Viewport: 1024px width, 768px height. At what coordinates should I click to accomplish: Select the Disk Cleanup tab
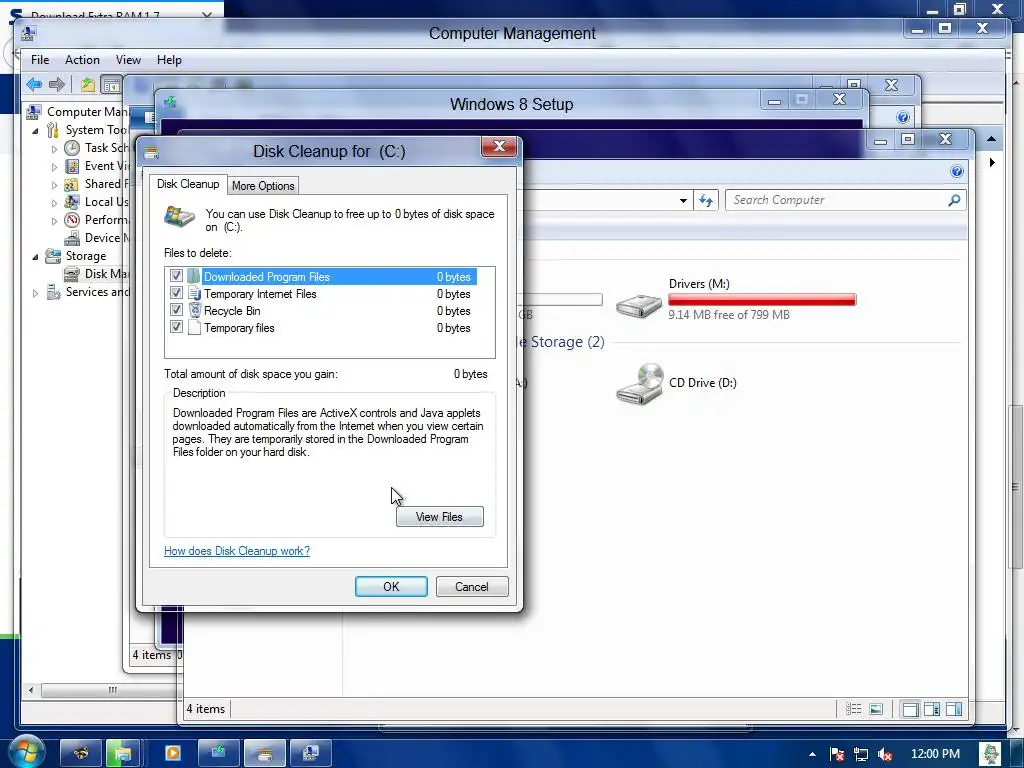pos(188,184)
